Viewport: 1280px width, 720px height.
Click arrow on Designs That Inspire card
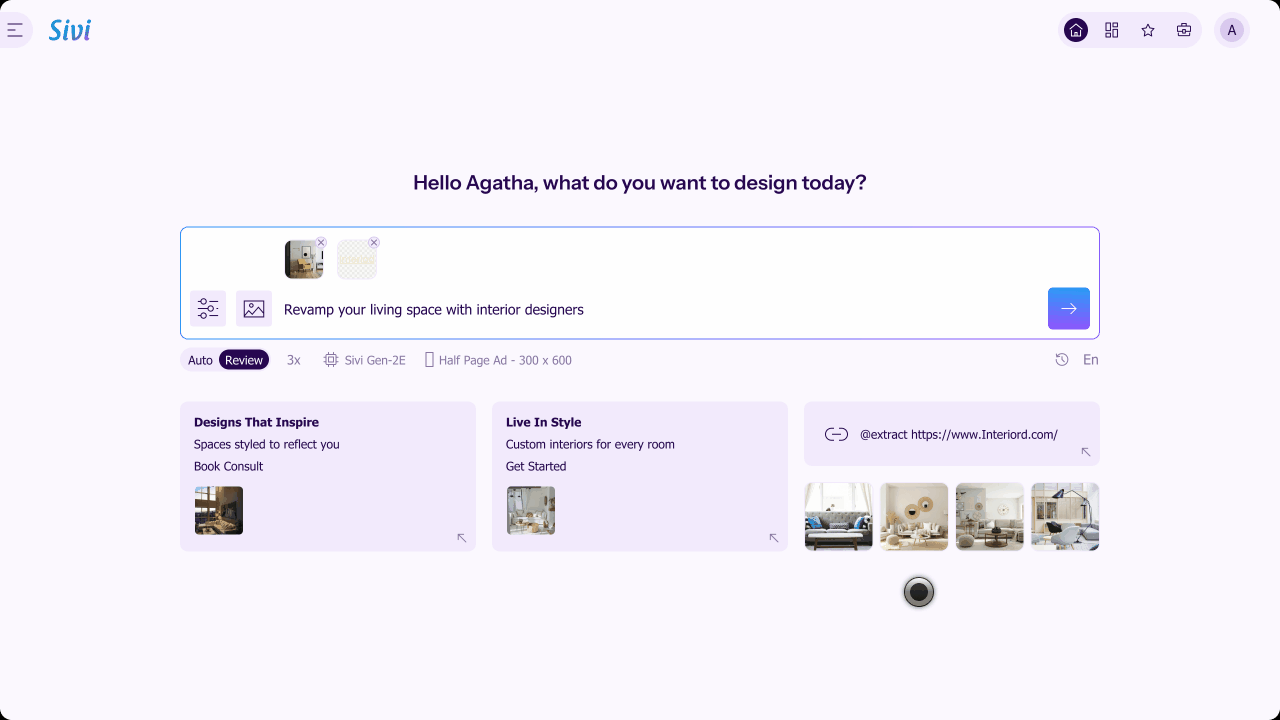tap(462, 538)
